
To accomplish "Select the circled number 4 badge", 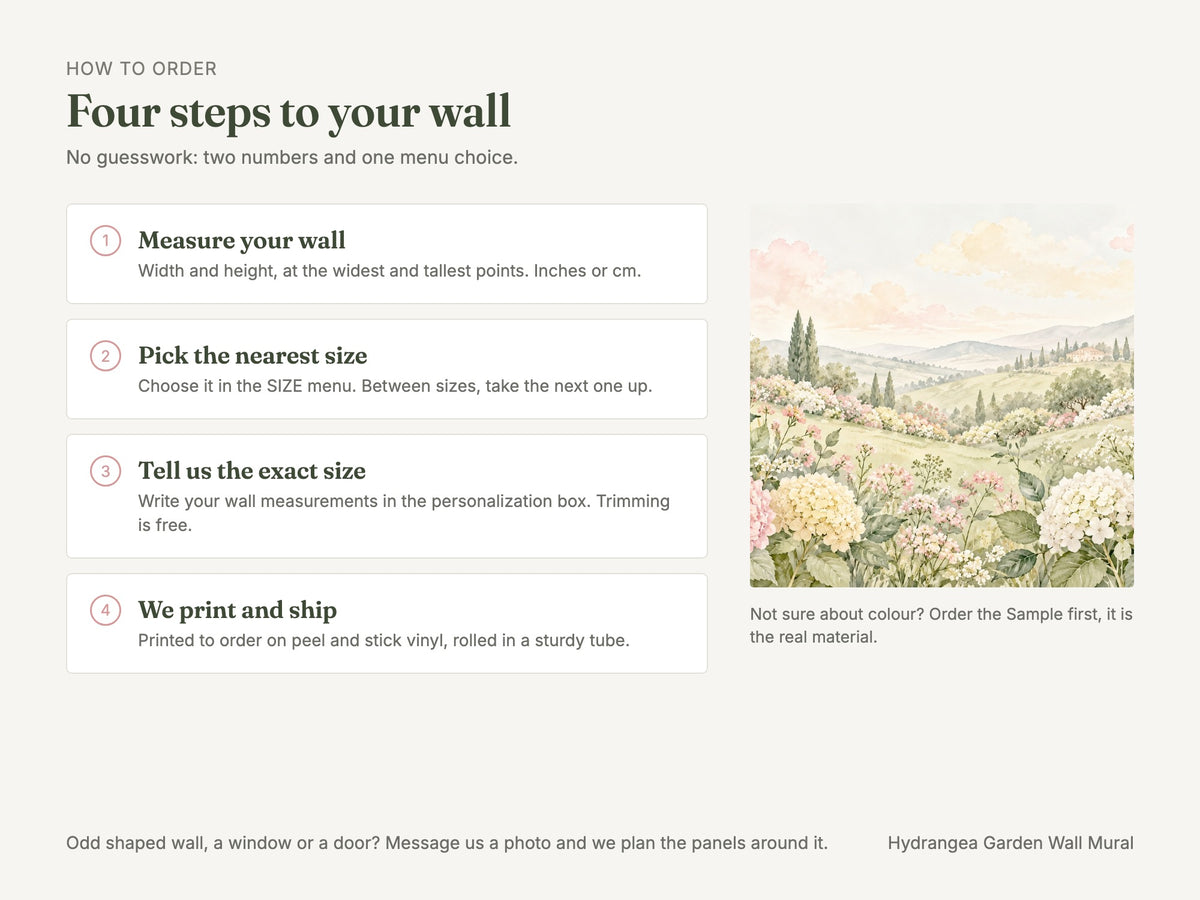I will 105,610.
